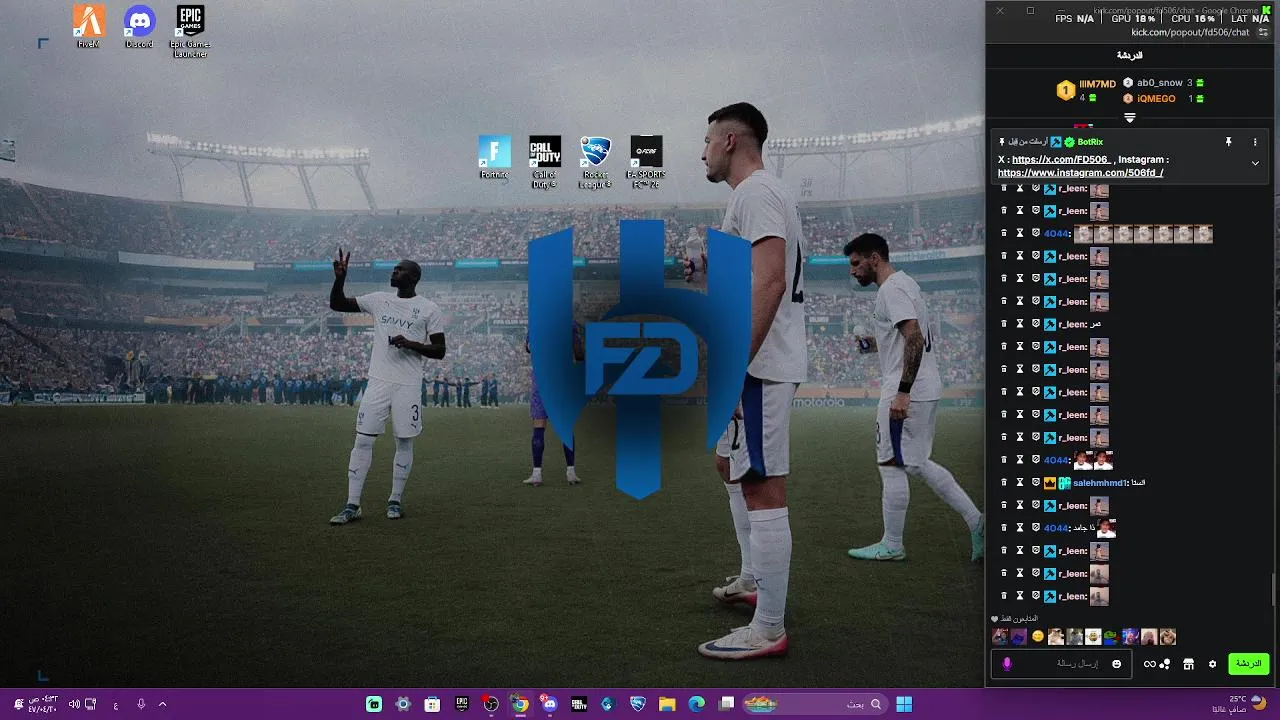Insert the Pepe frog quick emote
This screenshot has height=720, width=1280.
[x=1111, y=637]
